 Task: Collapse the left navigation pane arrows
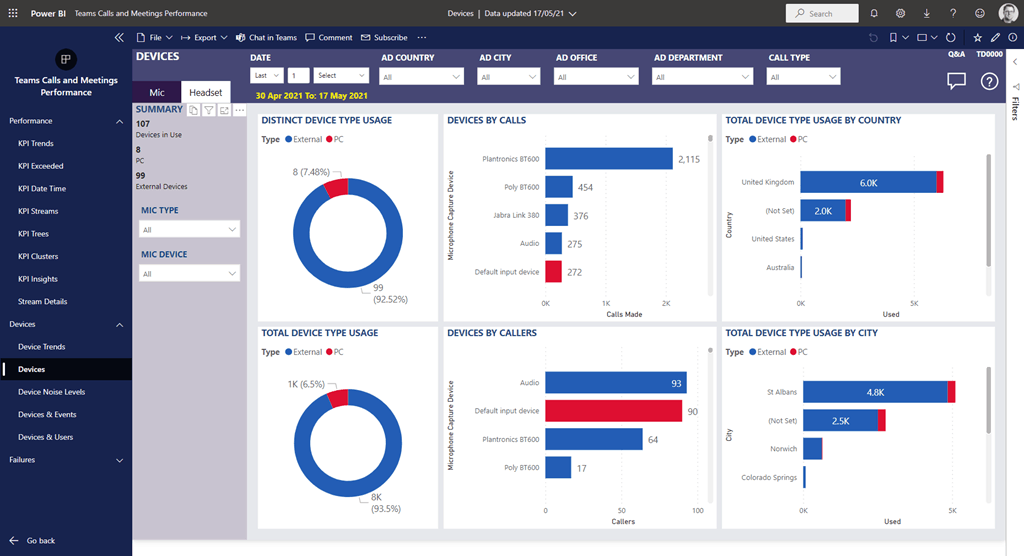pos(120,37)
